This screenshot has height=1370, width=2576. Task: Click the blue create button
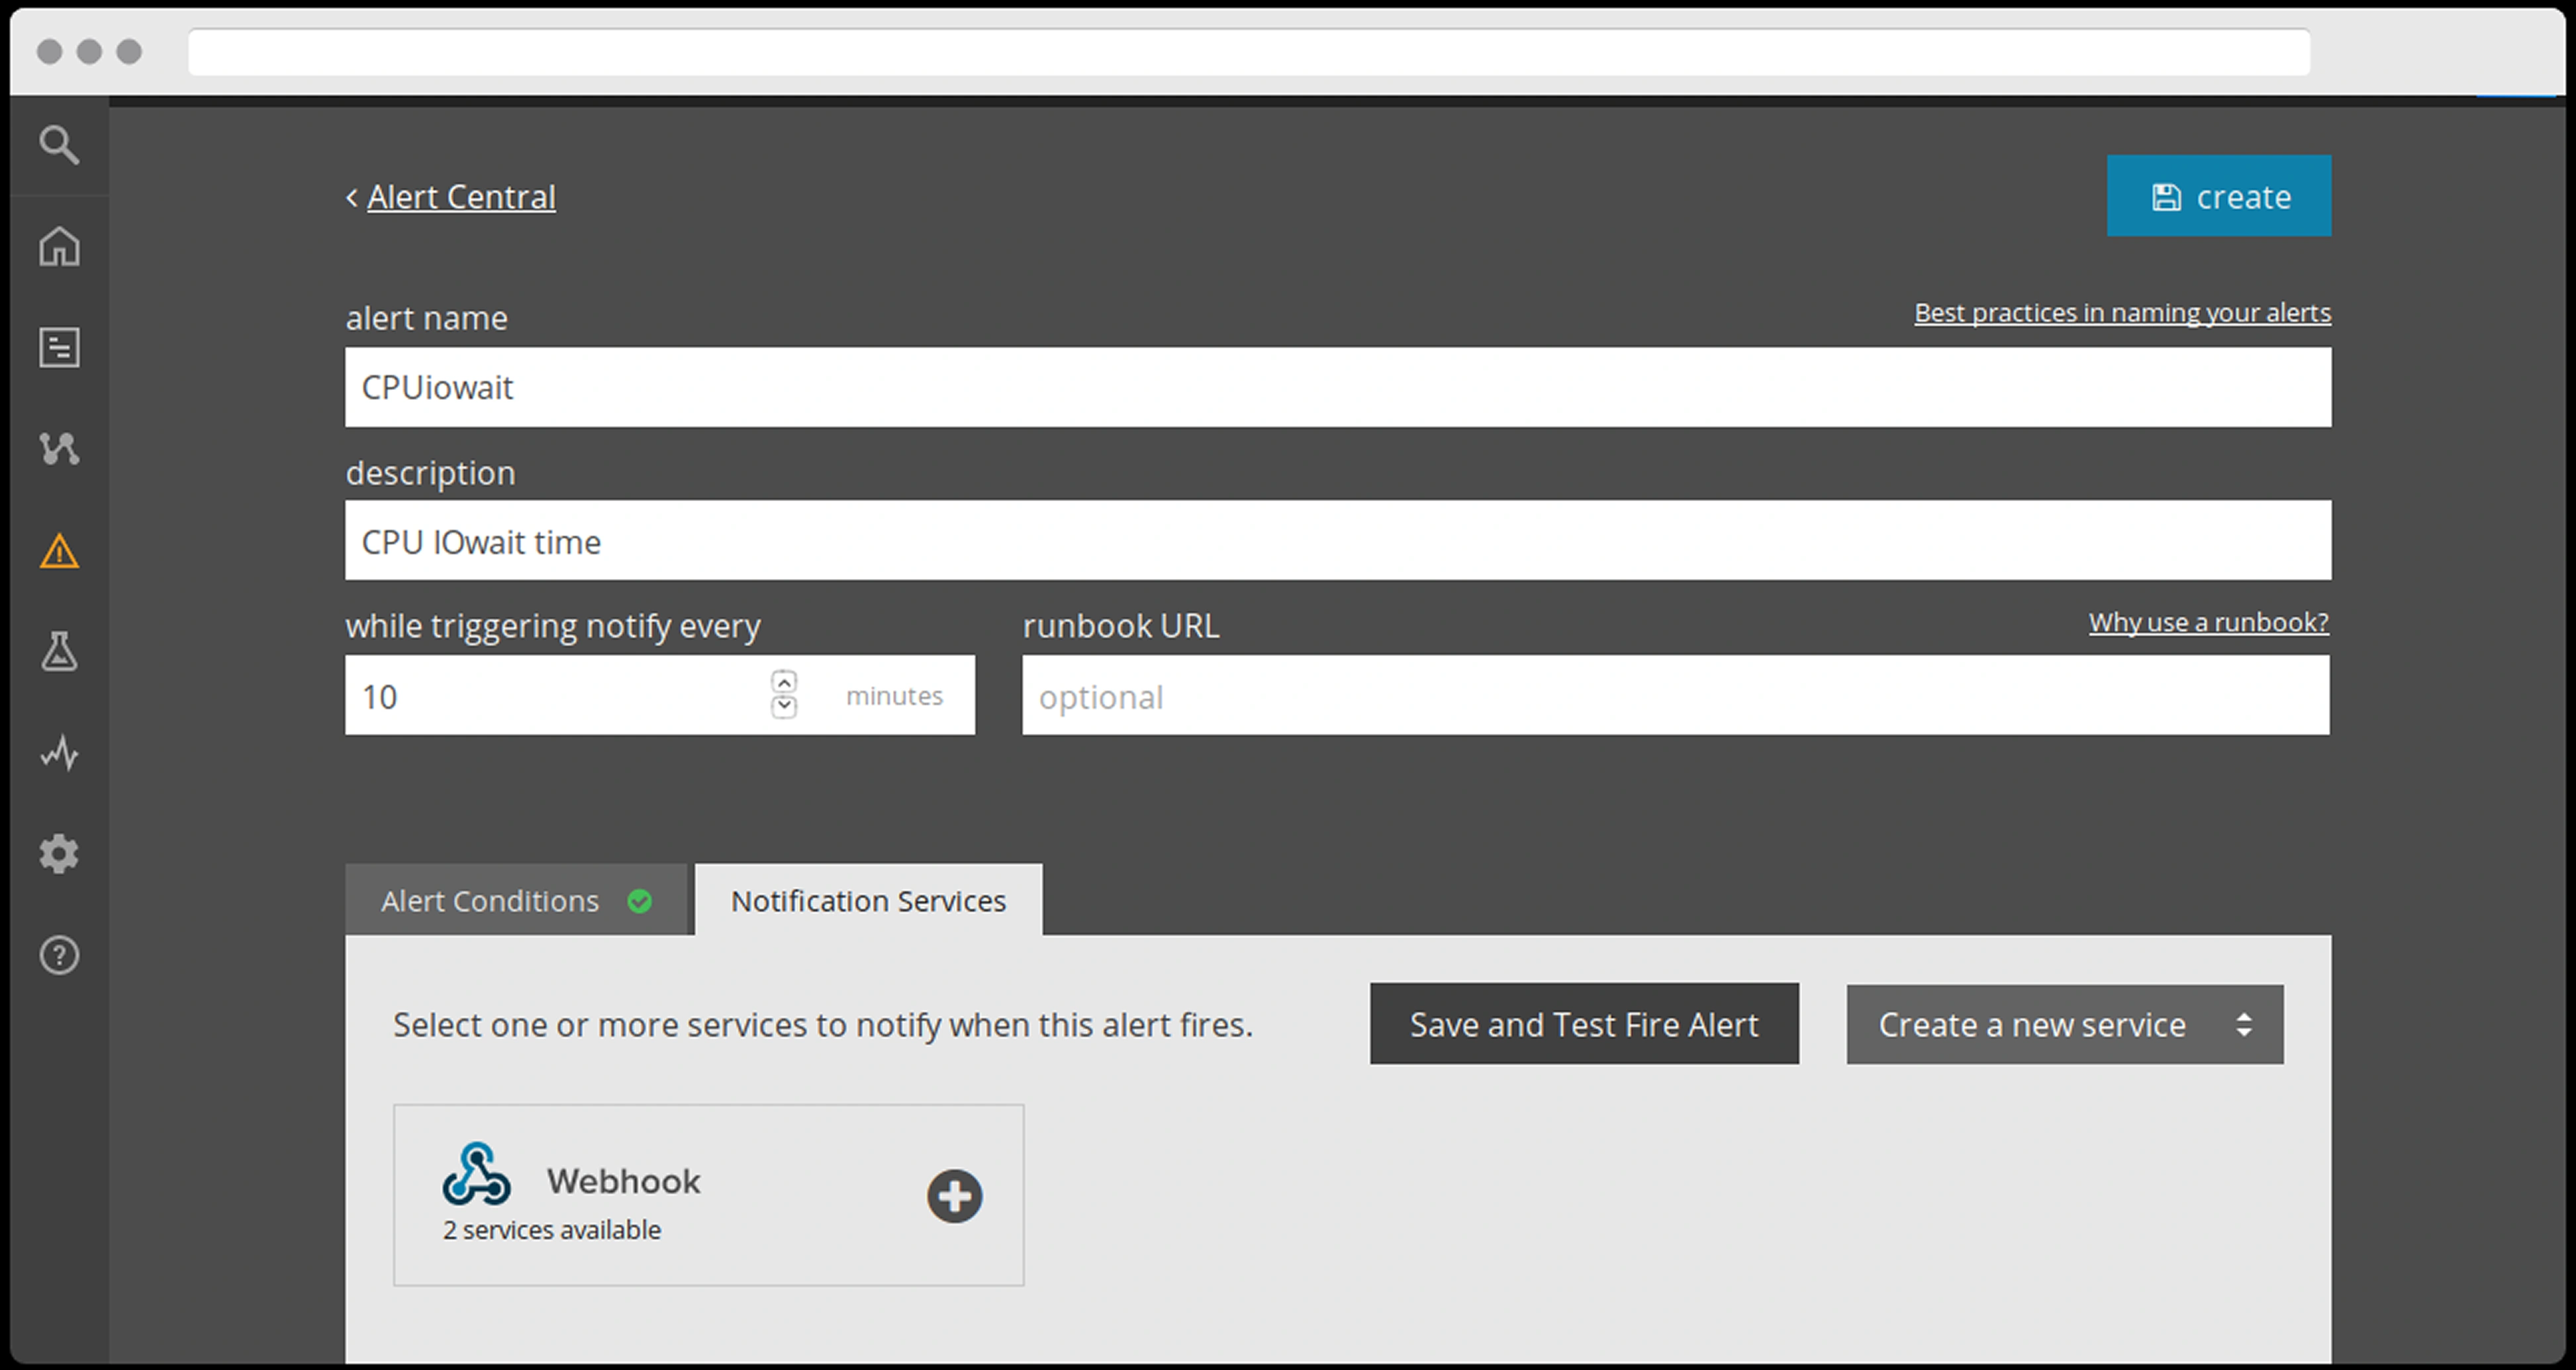(2218, 196)
